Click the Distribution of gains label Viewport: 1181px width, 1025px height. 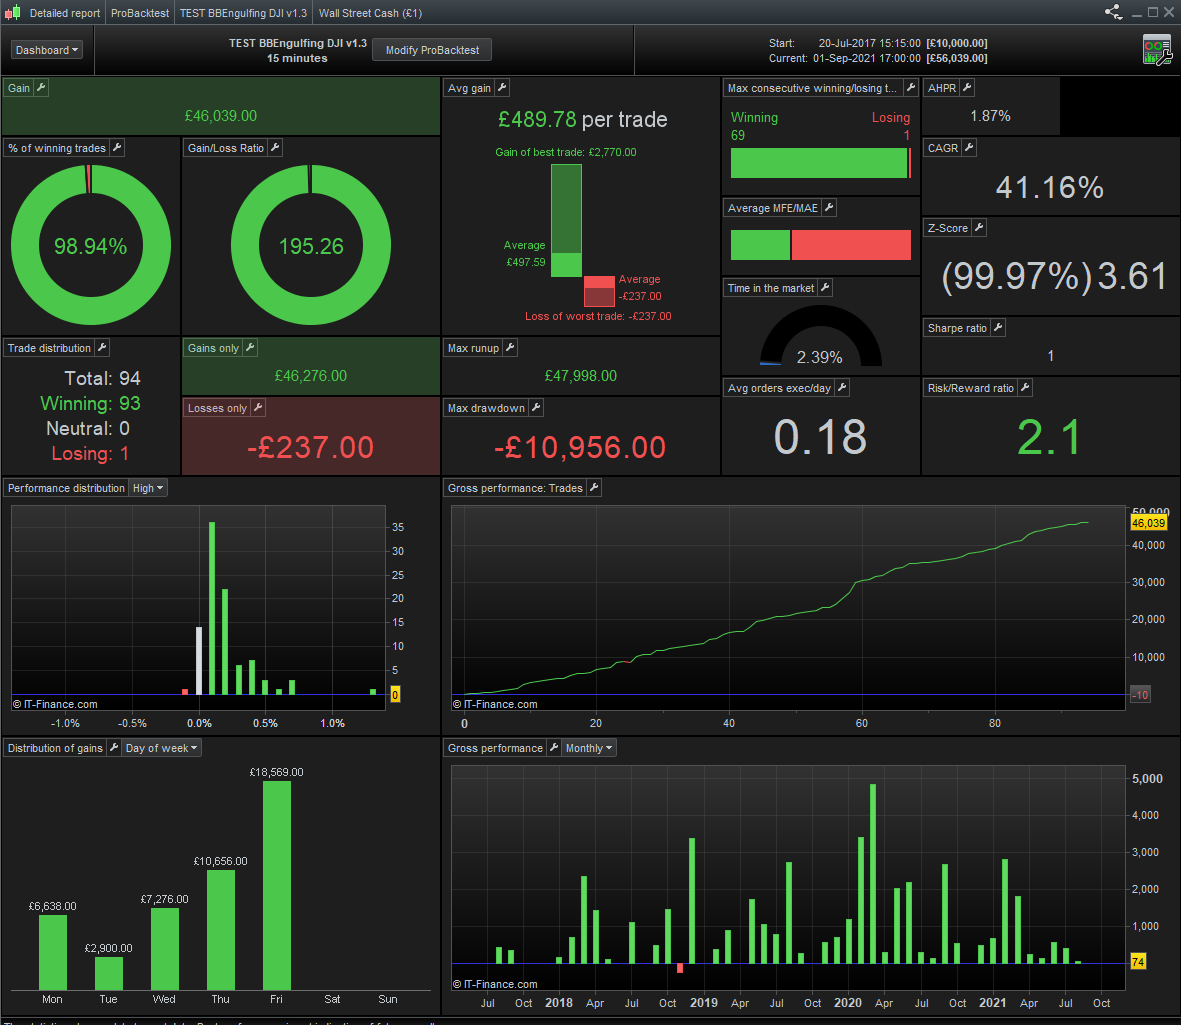click(x=55, y=748)
